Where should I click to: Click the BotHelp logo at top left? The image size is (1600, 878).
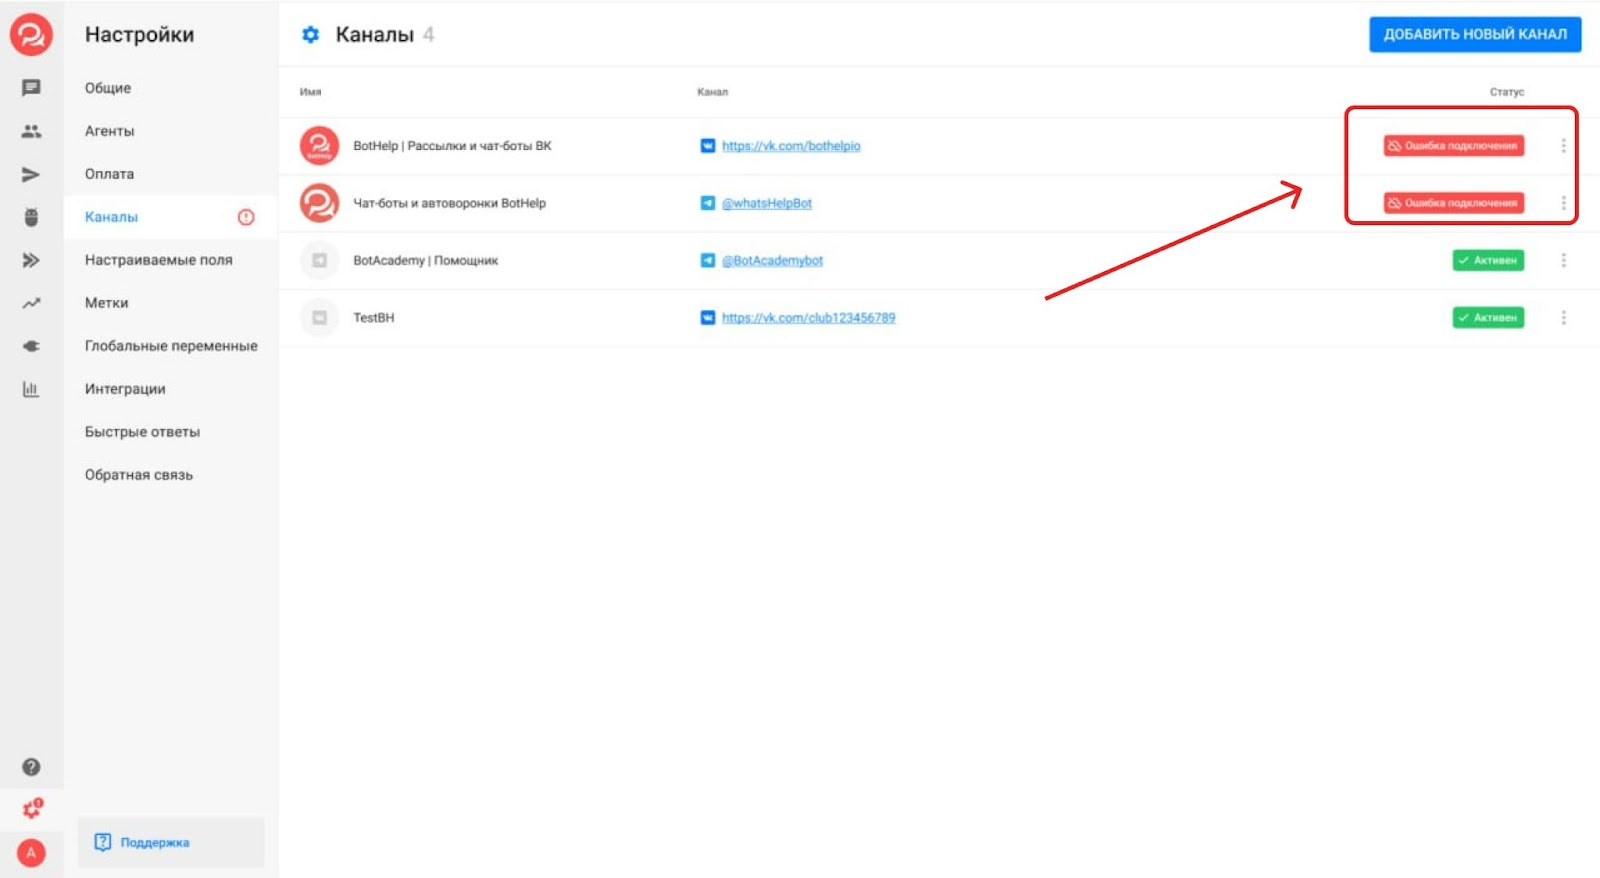31,34
